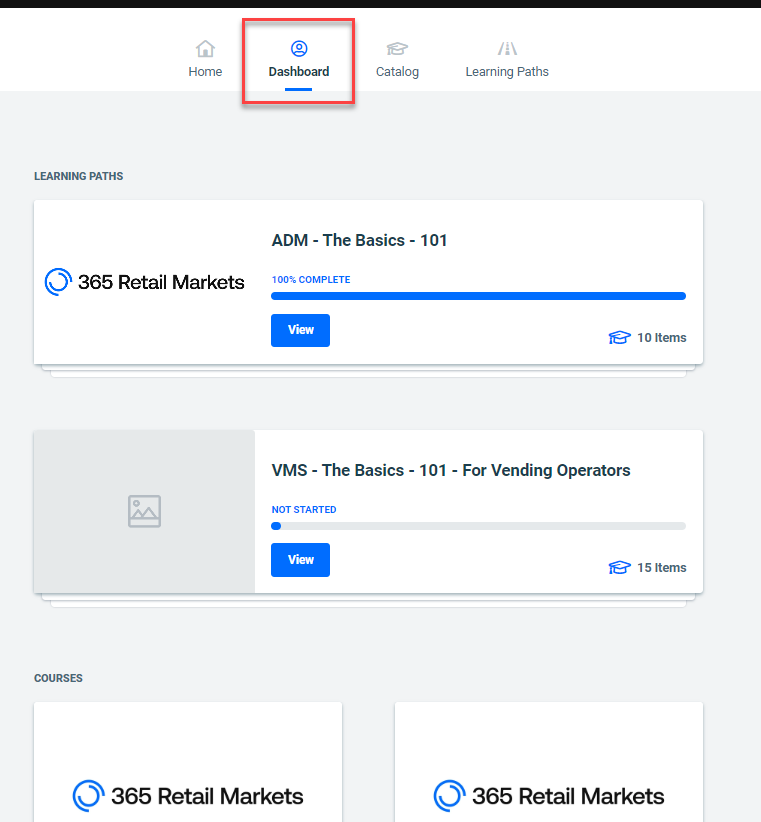Image resolution: width=761 pixels, height=822 pixels.
Task: Select the Dashboard tab label
Action: 299,72
